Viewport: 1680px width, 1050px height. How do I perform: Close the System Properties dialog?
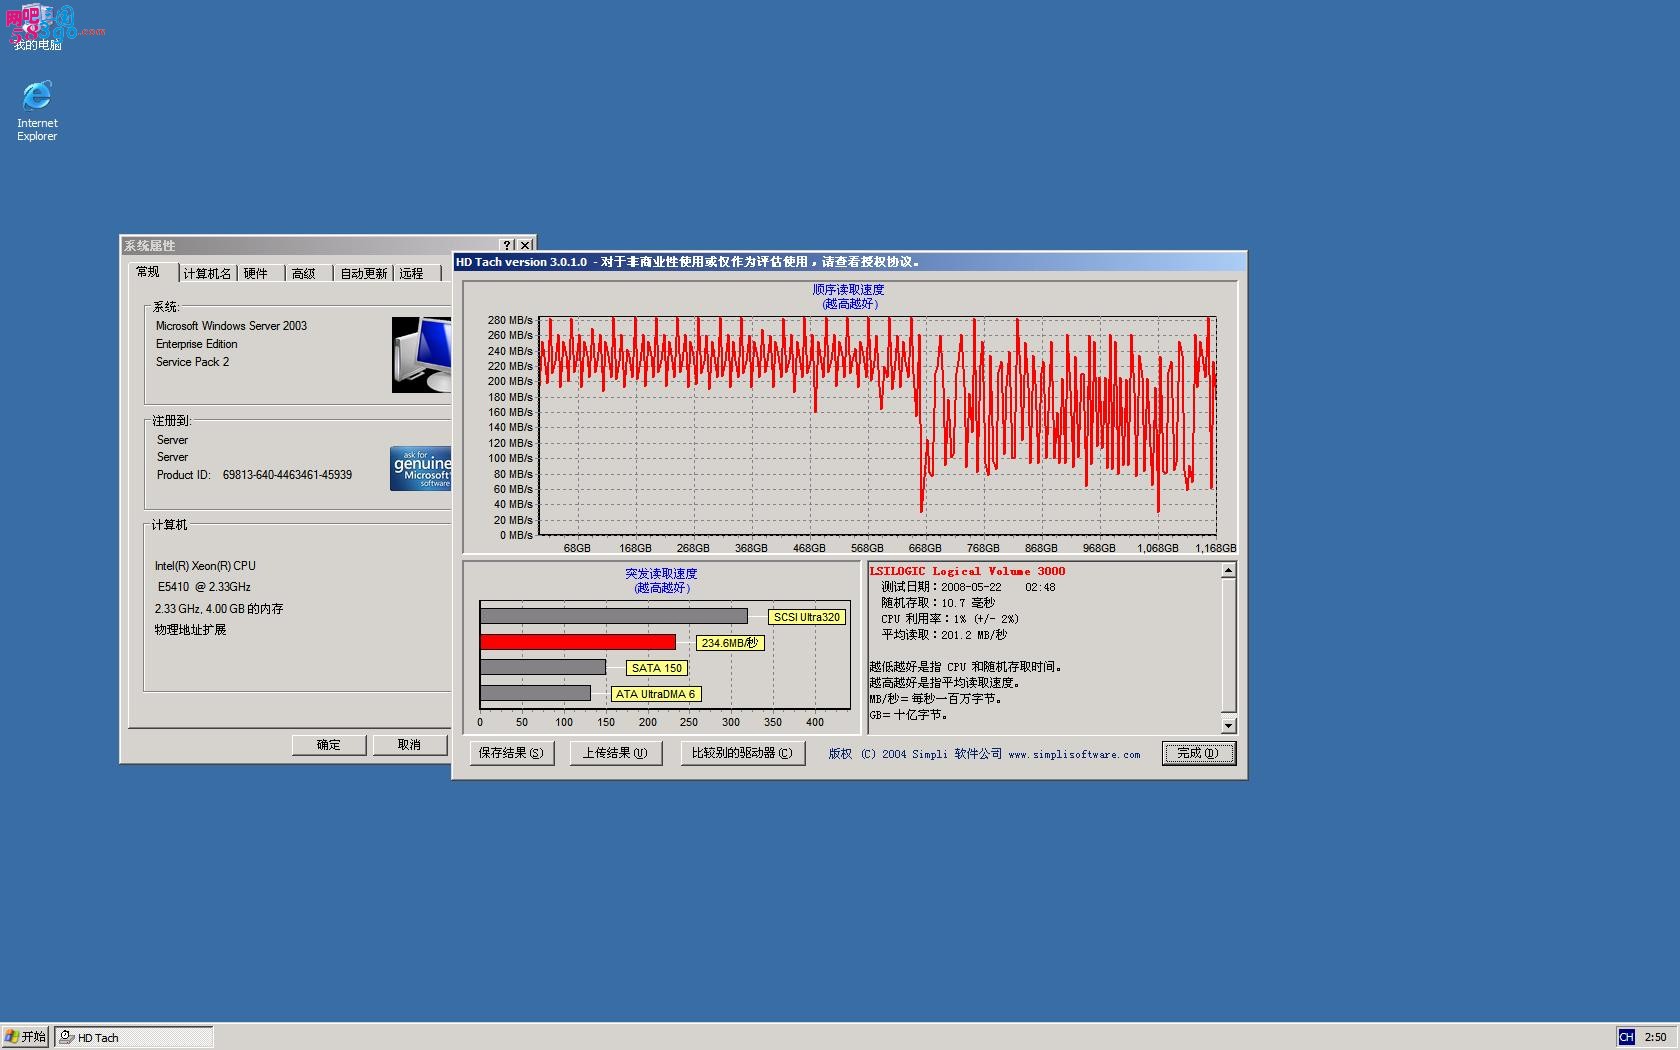pyautogui.click(x=525, y=245)
